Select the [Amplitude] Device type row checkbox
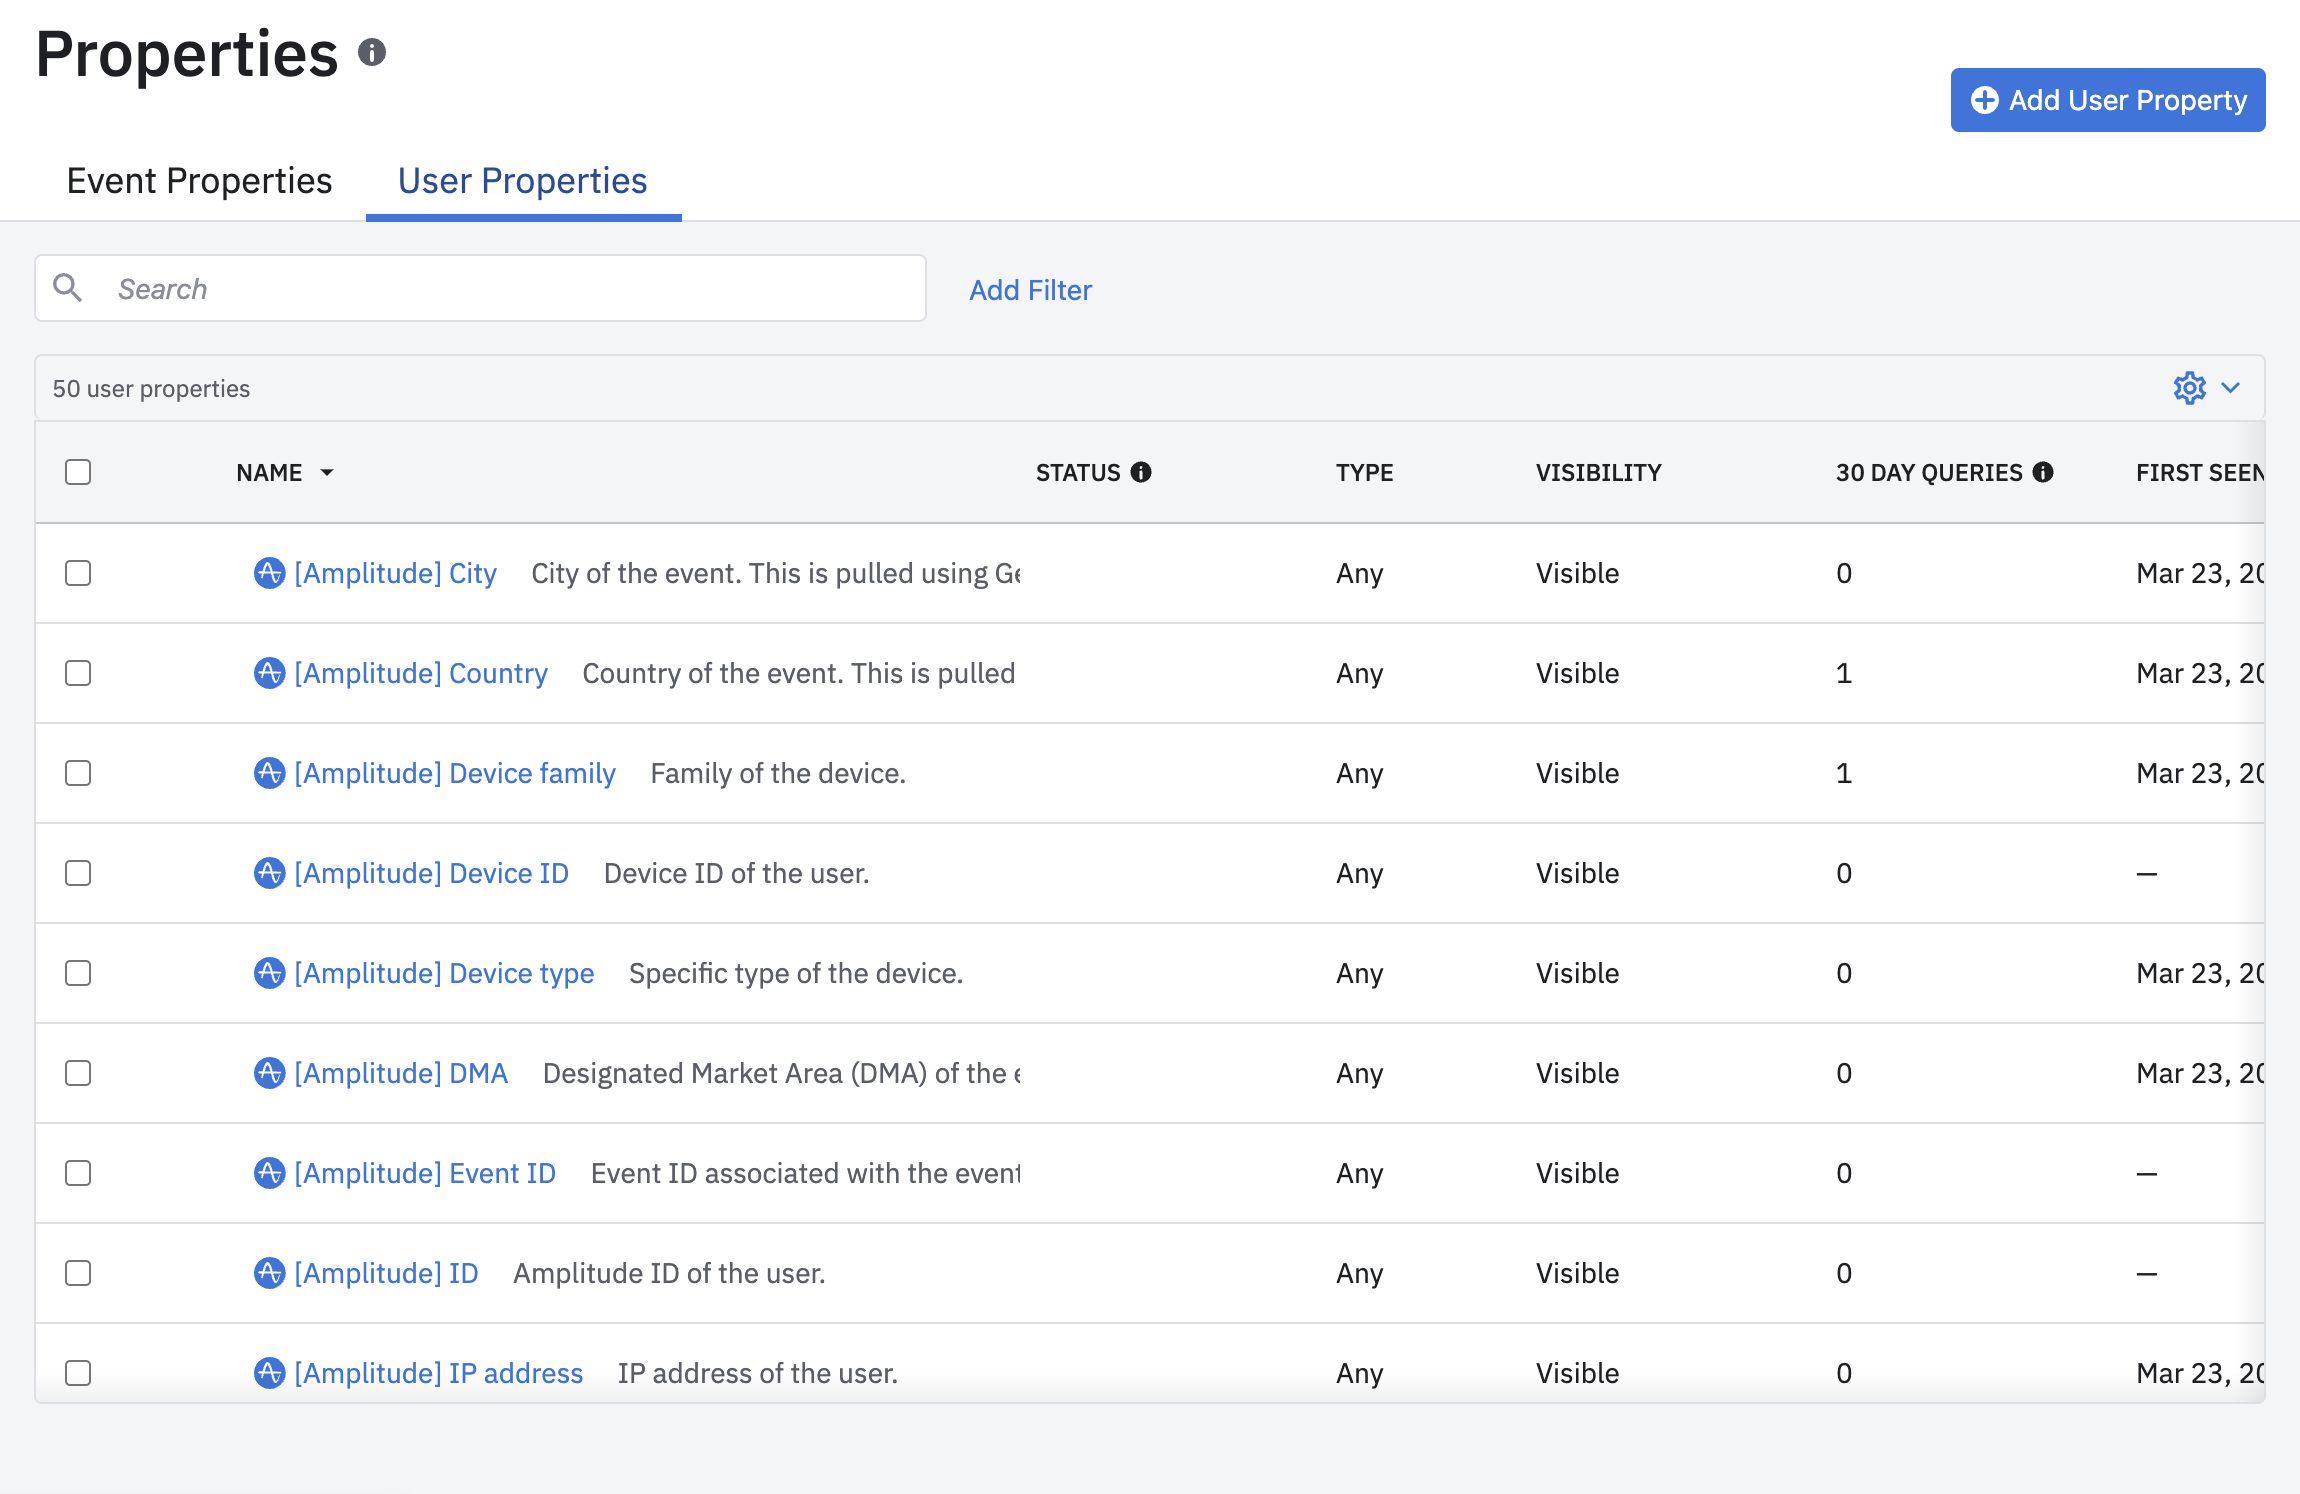 [x=78, y=973]
